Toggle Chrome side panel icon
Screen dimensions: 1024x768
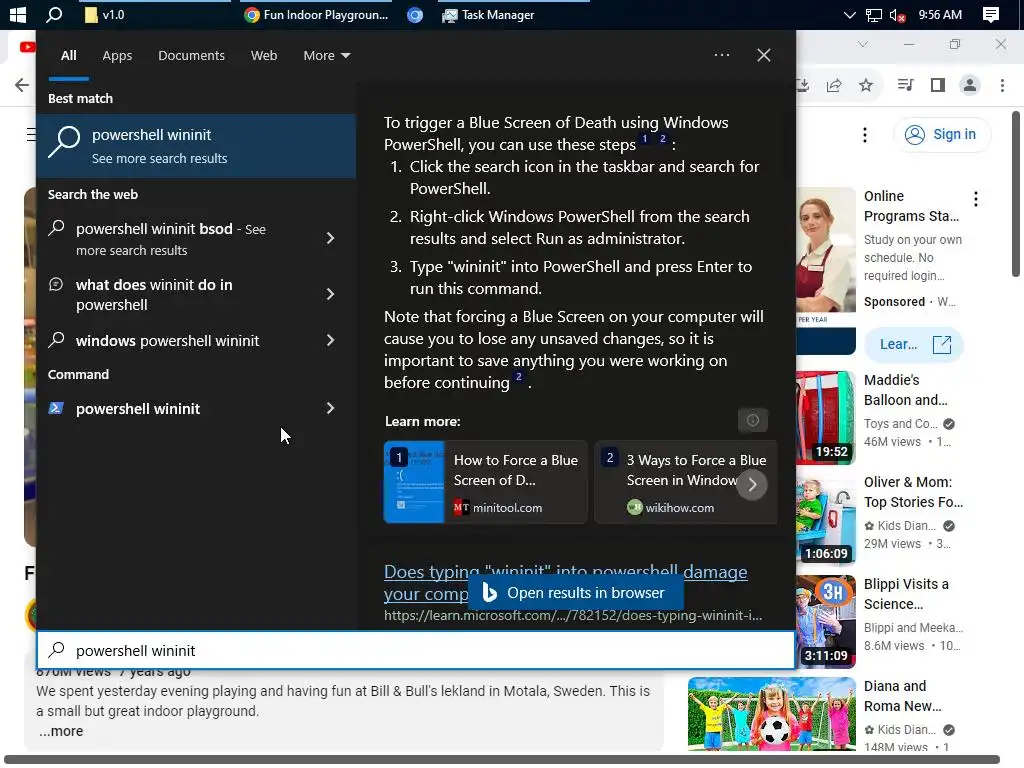pyautogui.click(x=938, y=85)
